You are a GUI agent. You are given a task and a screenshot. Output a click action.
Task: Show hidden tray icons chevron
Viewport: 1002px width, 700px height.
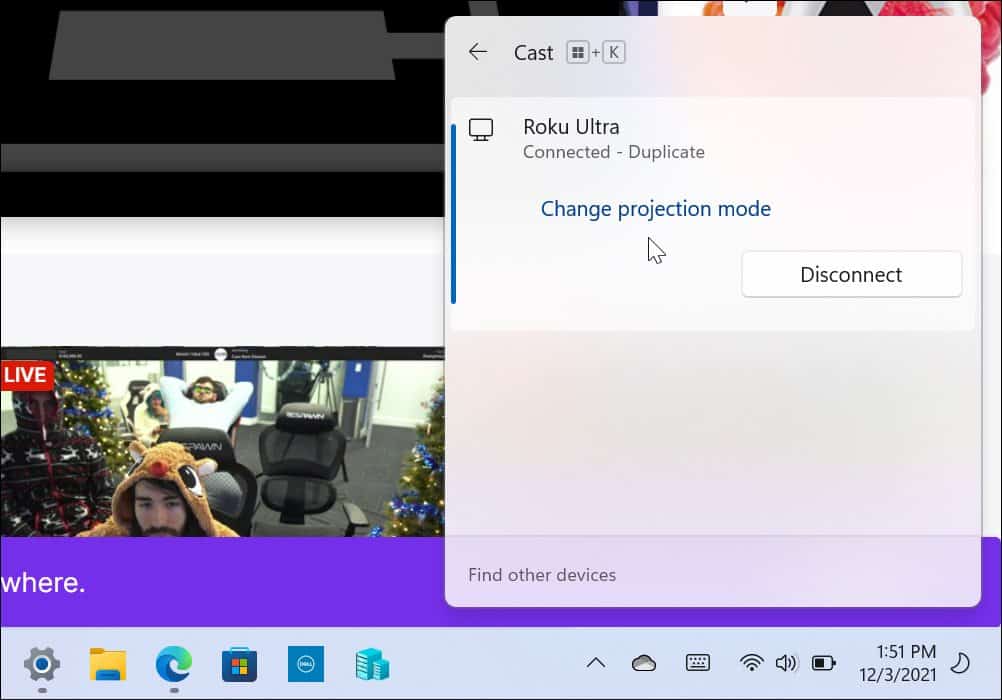pos(596,663)
